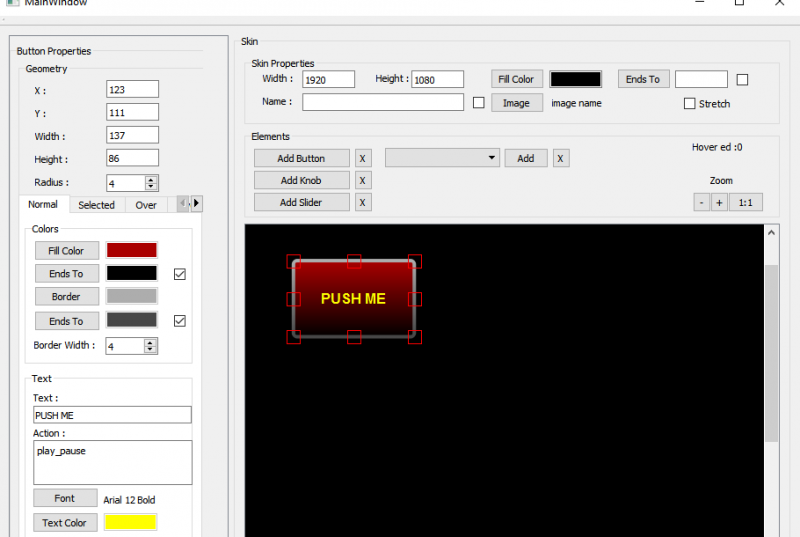Click the button Height input field
This screenshot has height=537, width=800.
click(x=133, y=158)
